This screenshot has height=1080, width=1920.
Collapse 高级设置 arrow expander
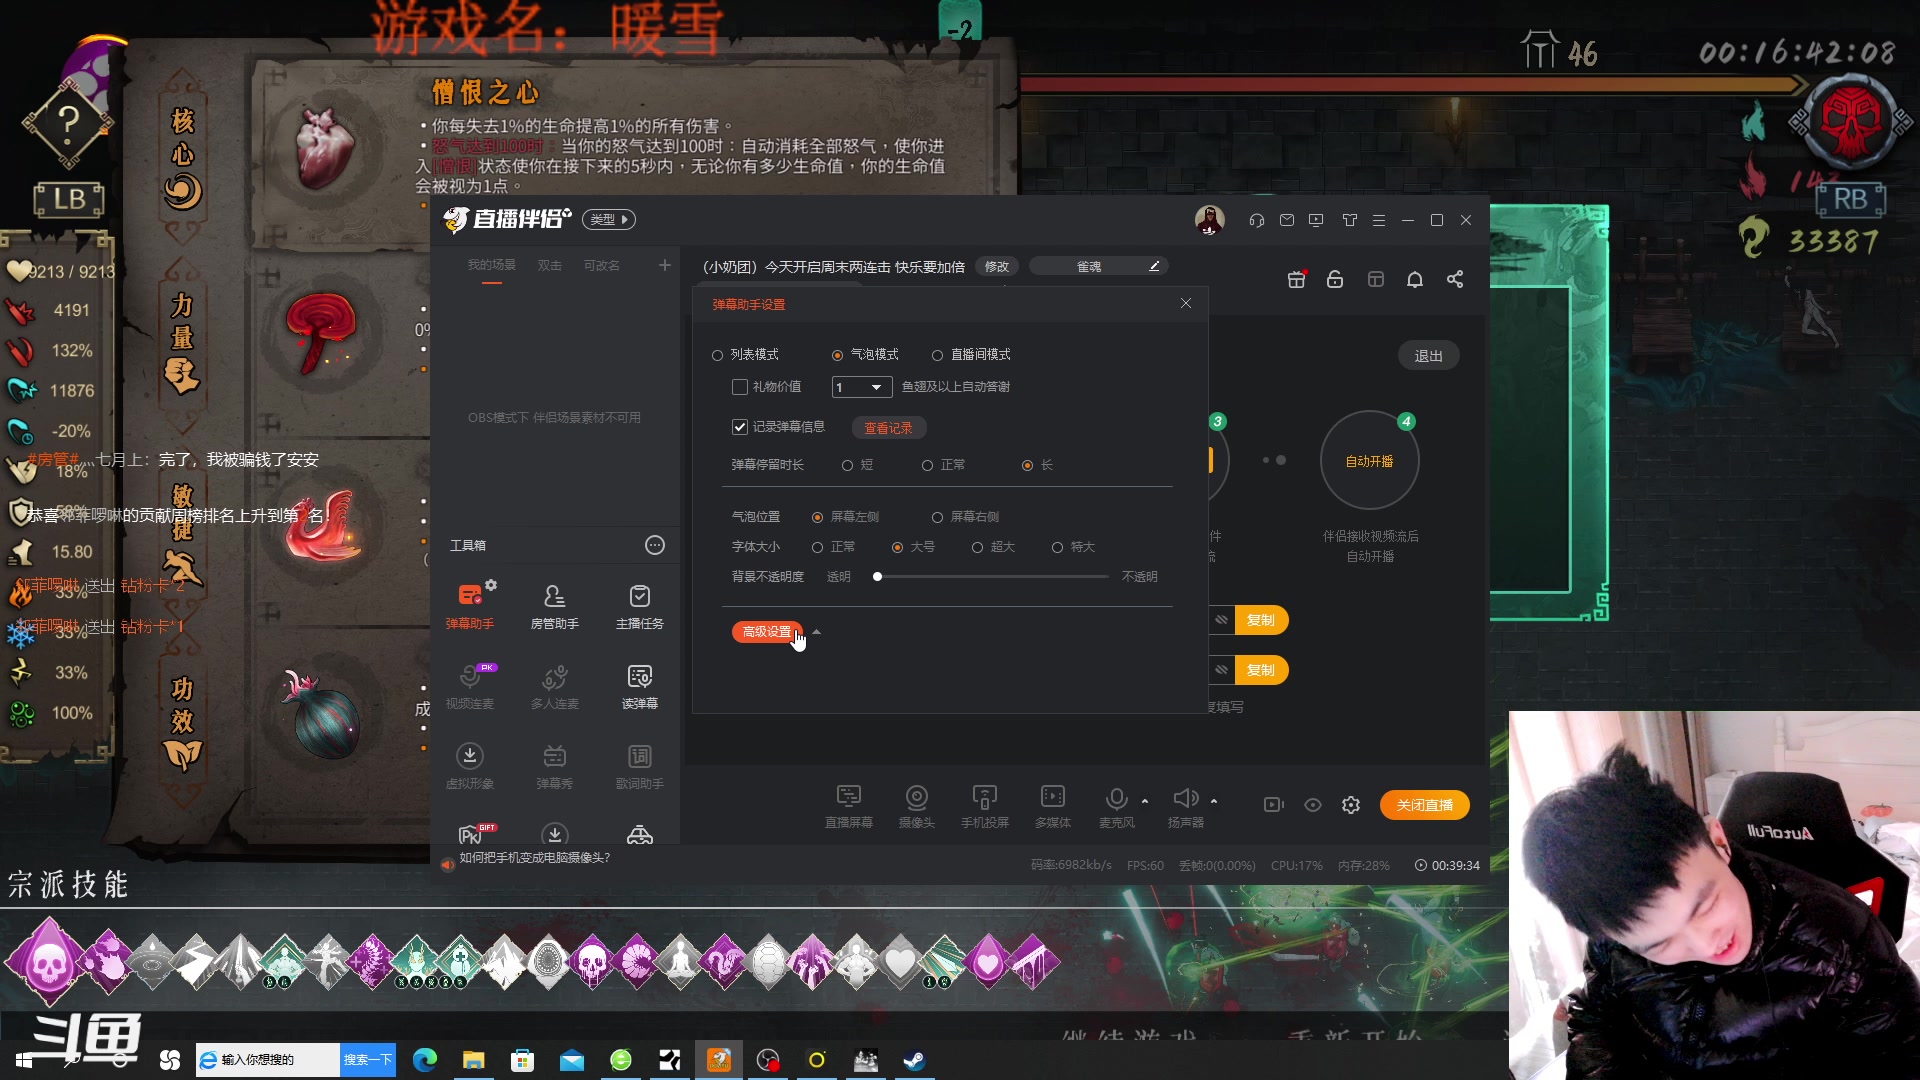tap(816, 632)
